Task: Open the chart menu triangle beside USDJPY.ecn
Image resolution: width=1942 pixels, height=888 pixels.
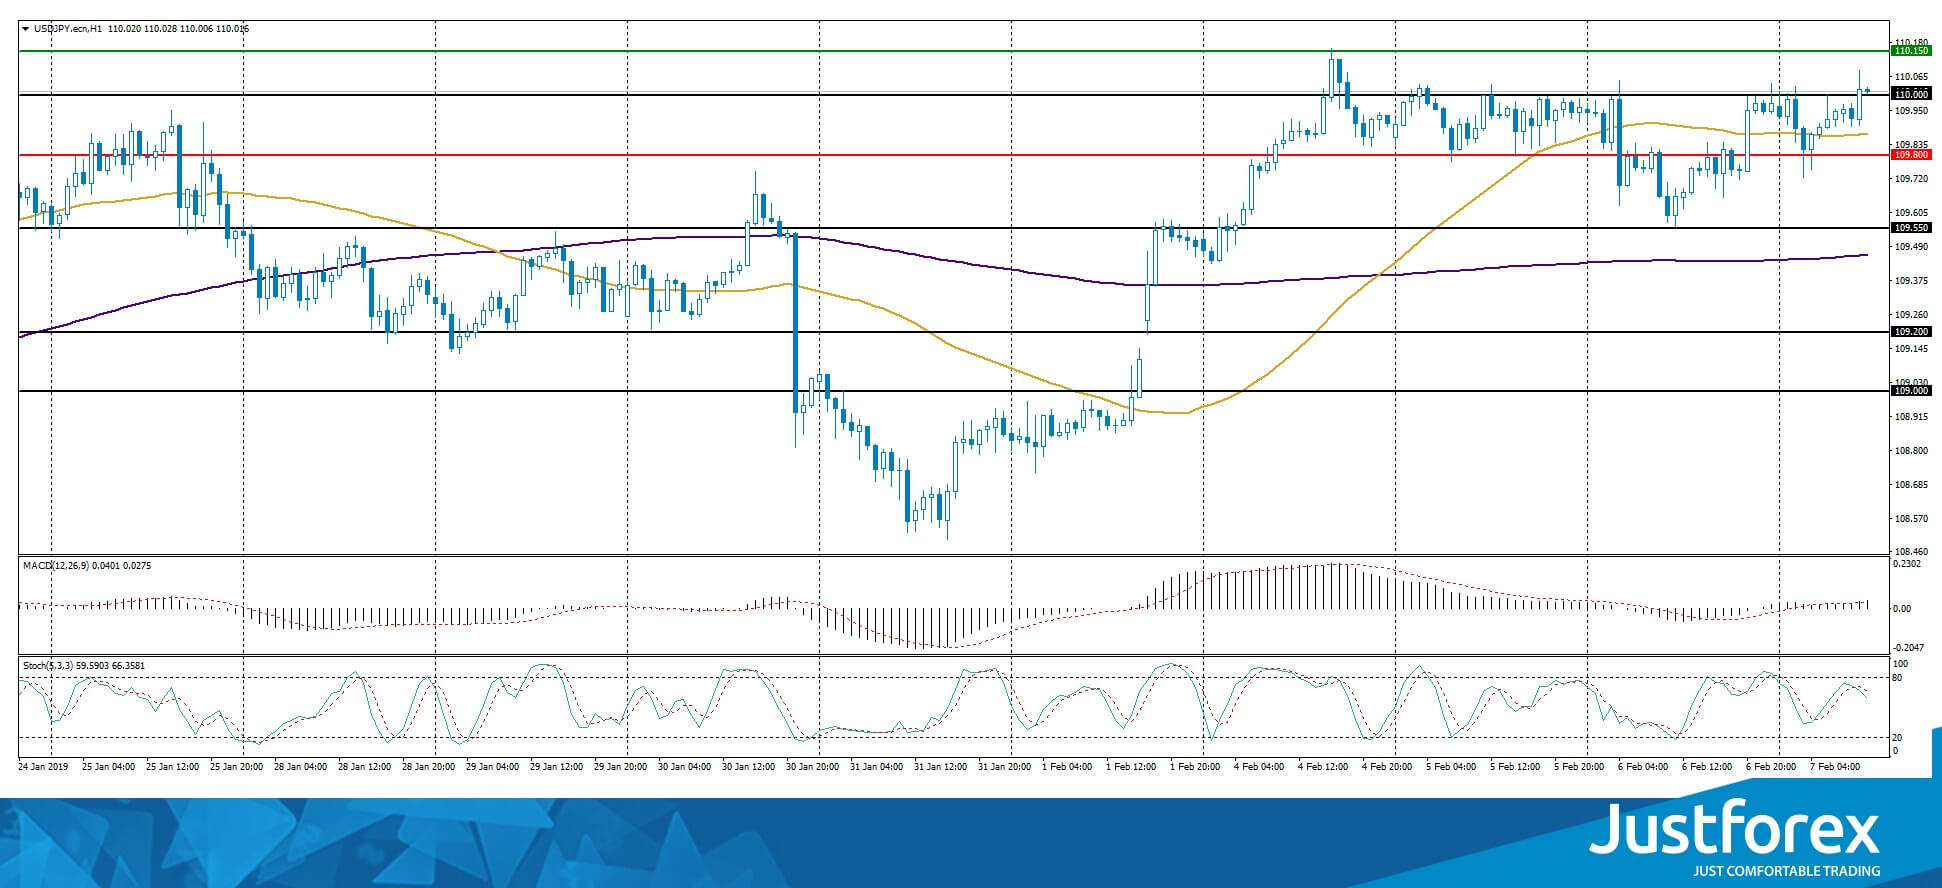Action: click(x=26, y=29)
